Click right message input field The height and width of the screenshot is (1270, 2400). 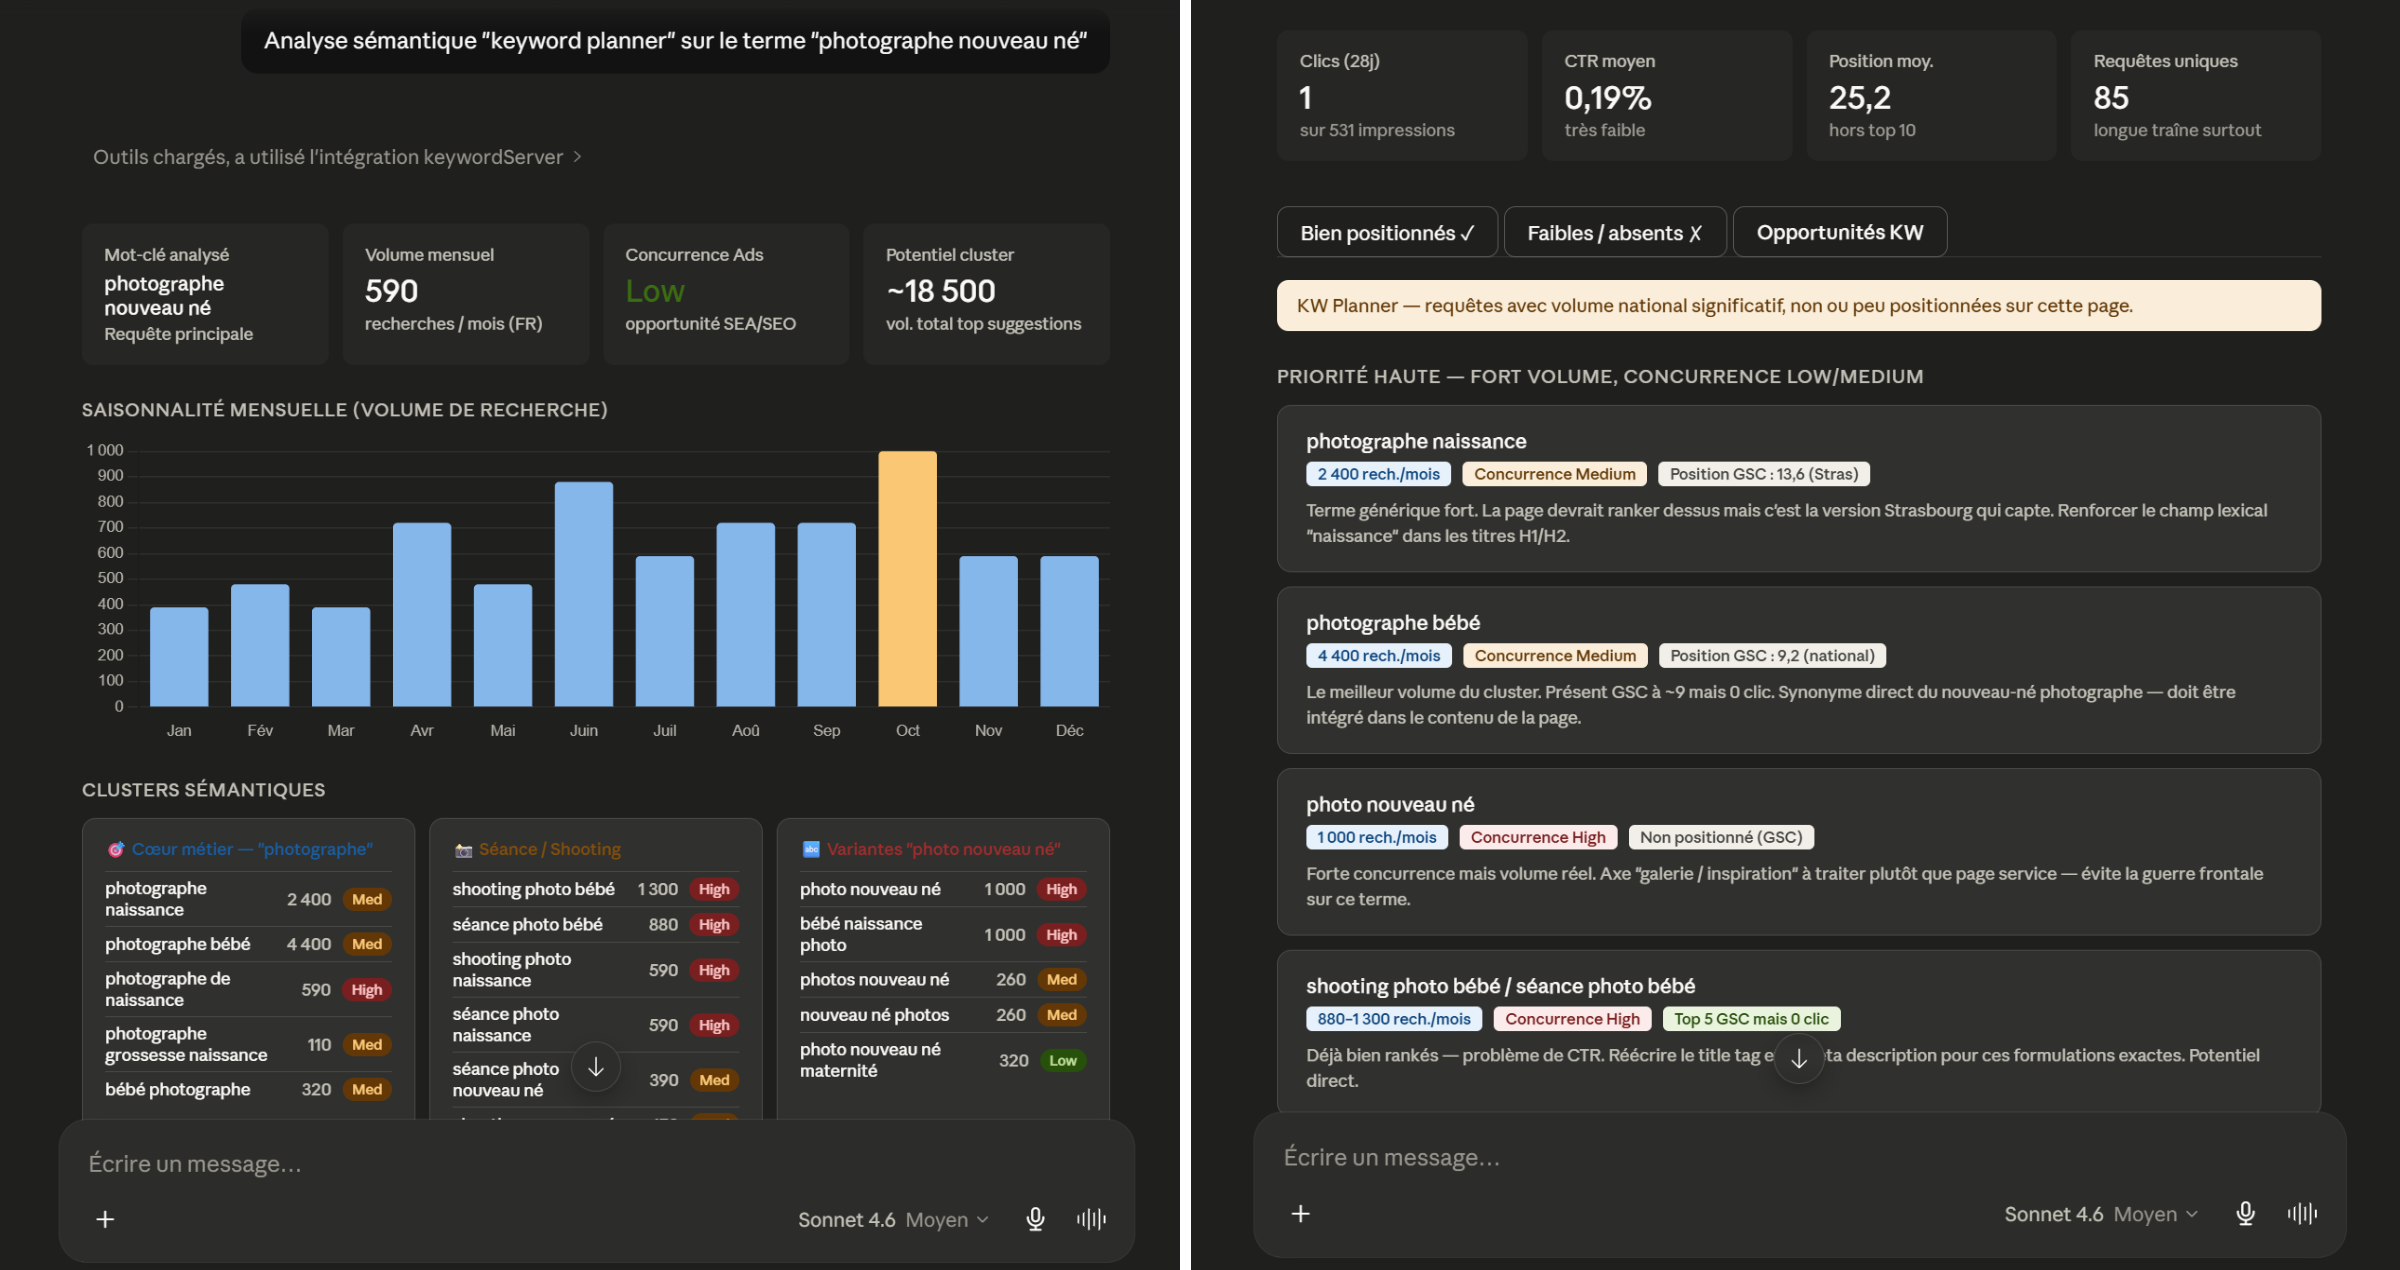click(1798, 1157)
